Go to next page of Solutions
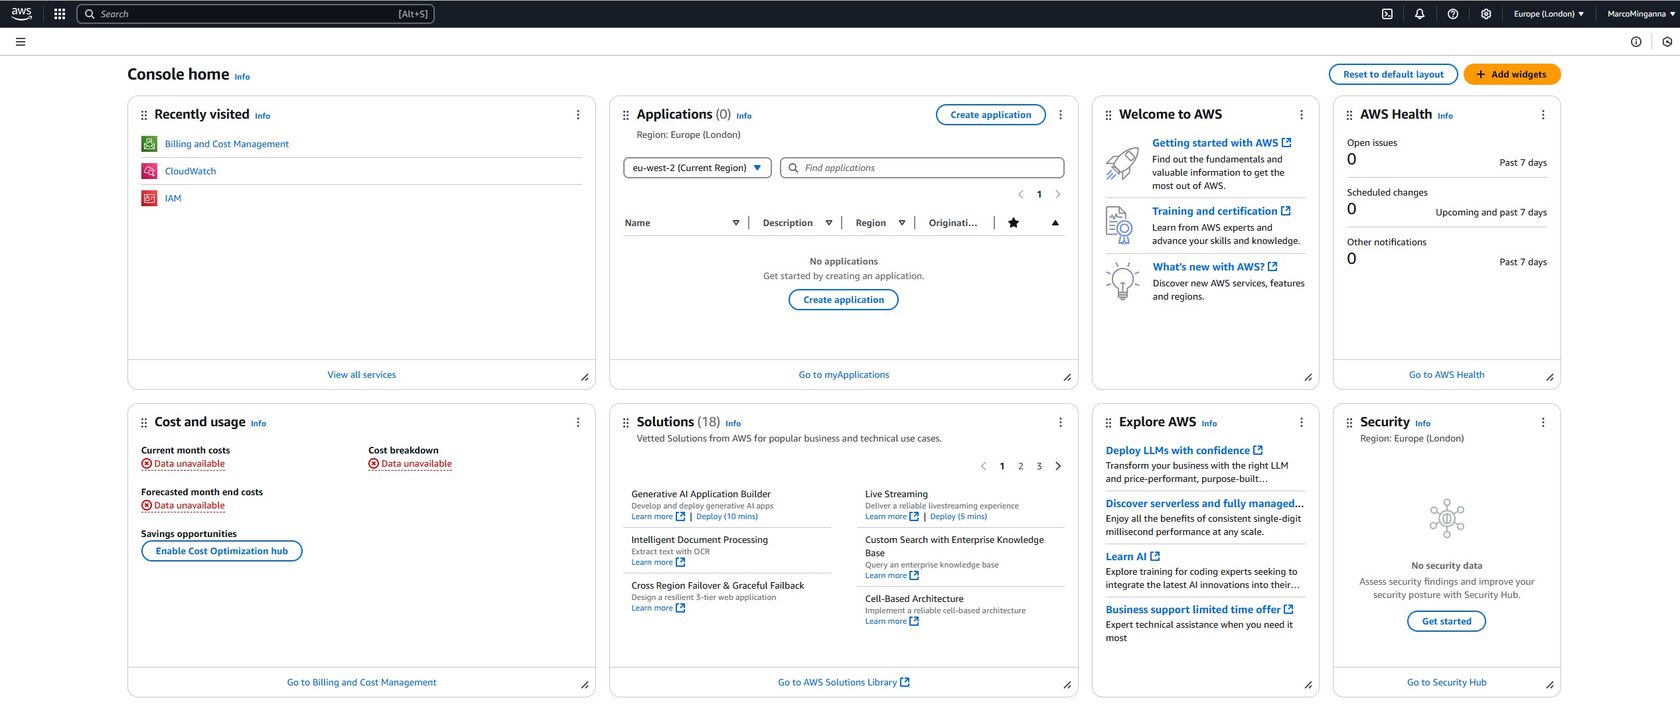This screenshot has width=1680, height=710. point(1058,466)
